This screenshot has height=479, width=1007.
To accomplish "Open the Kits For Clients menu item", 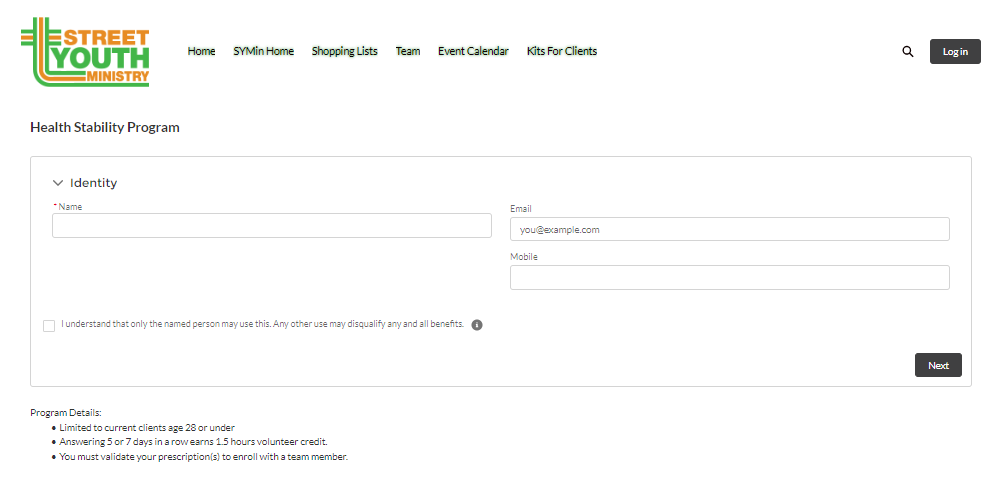I will [562, 51].
